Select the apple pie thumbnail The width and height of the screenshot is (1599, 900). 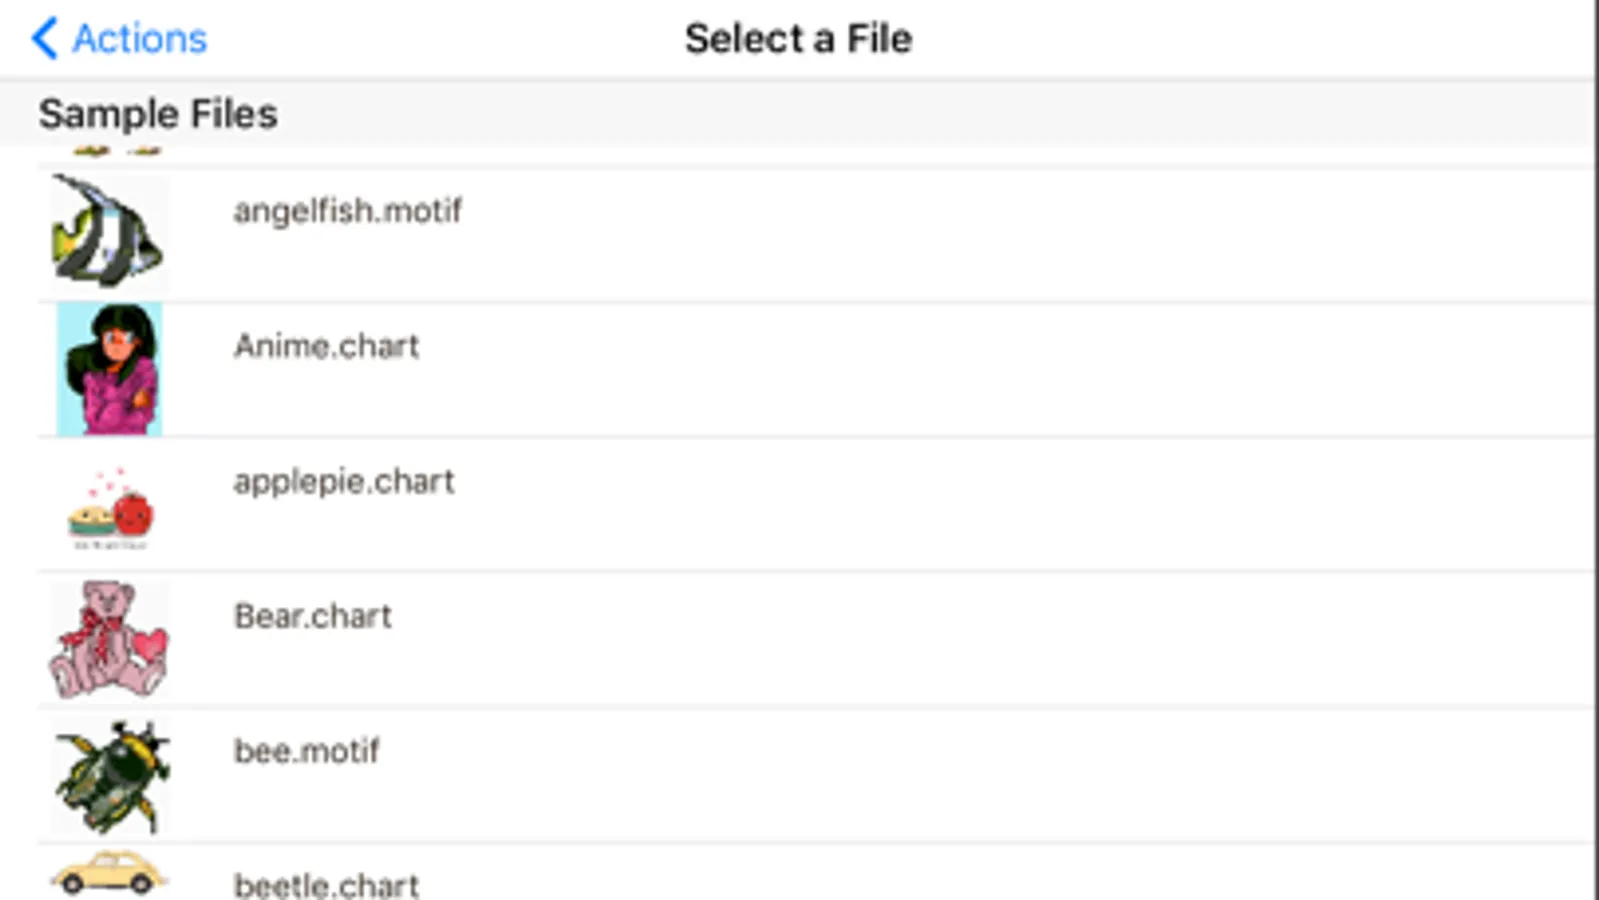tap(110, 507)
